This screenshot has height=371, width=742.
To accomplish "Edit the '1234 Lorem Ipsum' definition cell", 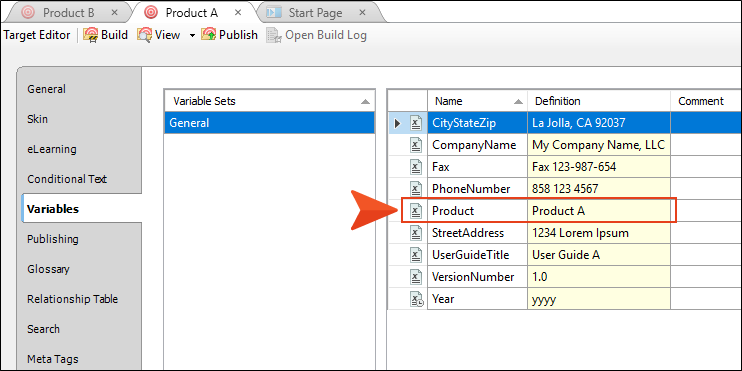I will coord(599,233).
